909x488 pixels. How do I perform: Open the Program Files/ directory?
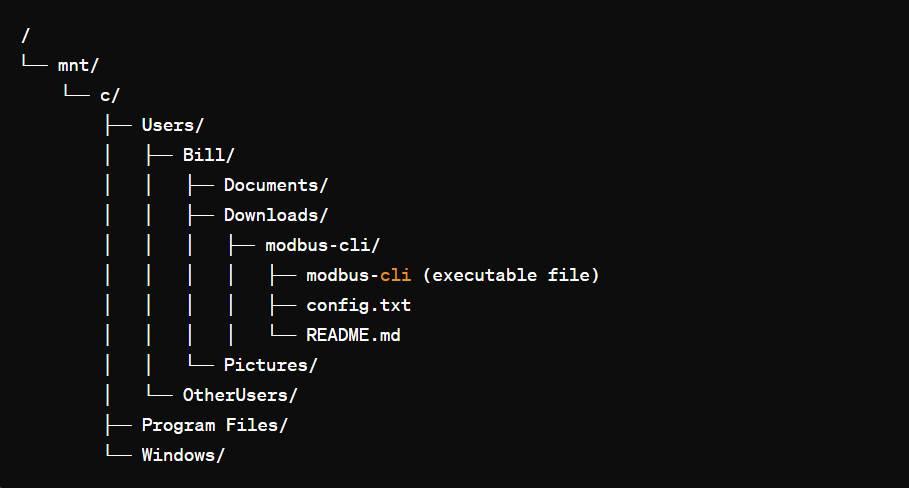coord(214,425)
